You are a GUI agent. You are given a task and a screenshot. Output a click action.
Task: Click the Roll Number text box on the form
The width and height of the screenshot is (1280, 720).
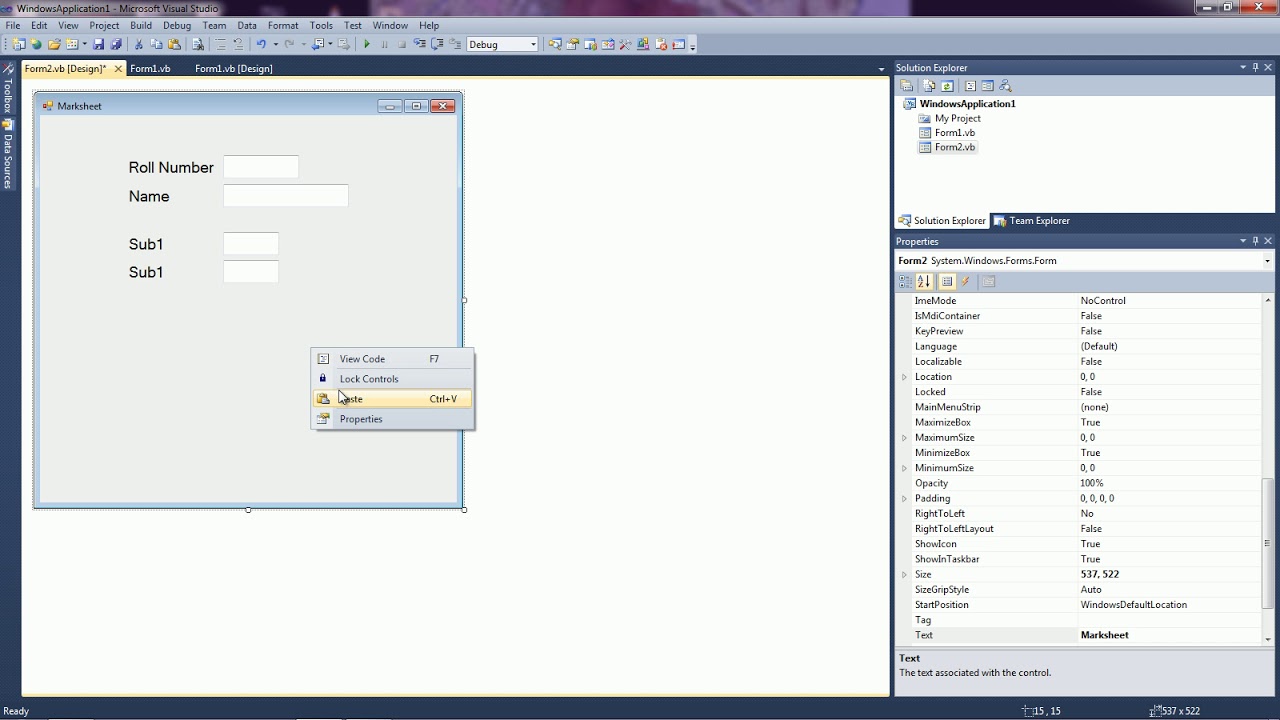(261, 167)
